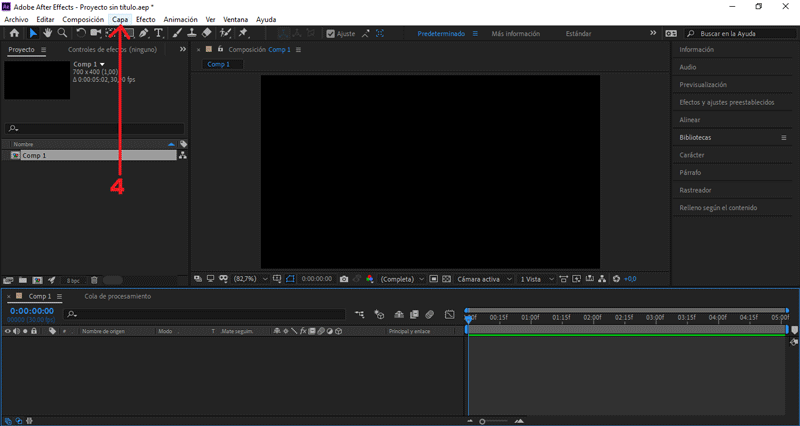The height and width of the screenshot is (426, 800).
Task: Select the Type text tool
Action: point(159,33)
